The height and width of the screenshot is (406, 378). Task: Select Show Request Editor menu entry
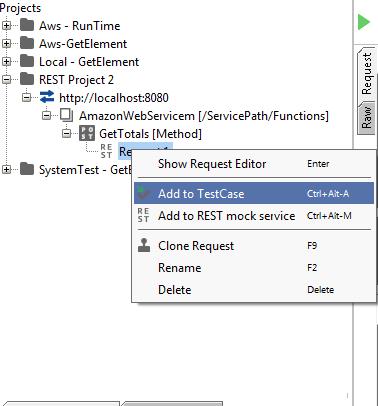click(x=254, y=164)
